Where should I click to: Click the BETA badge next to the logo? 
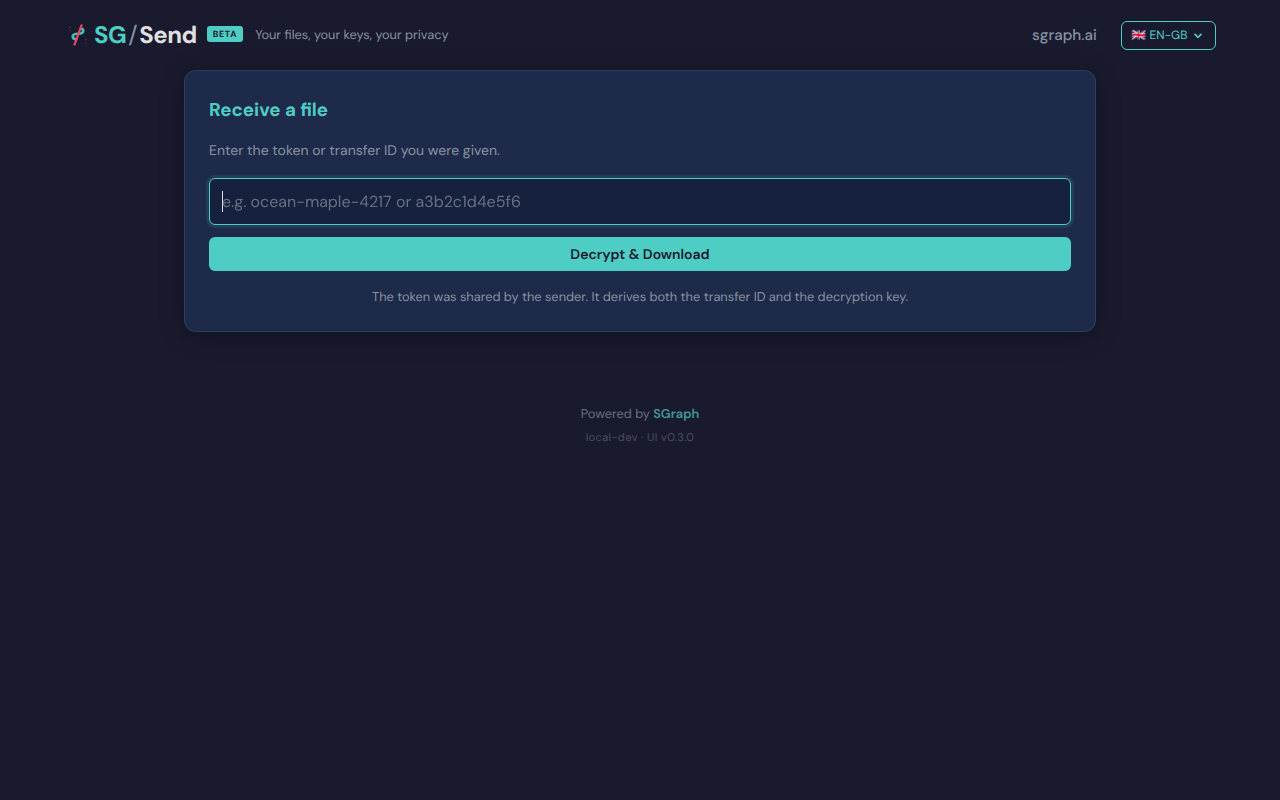(224, 33)
